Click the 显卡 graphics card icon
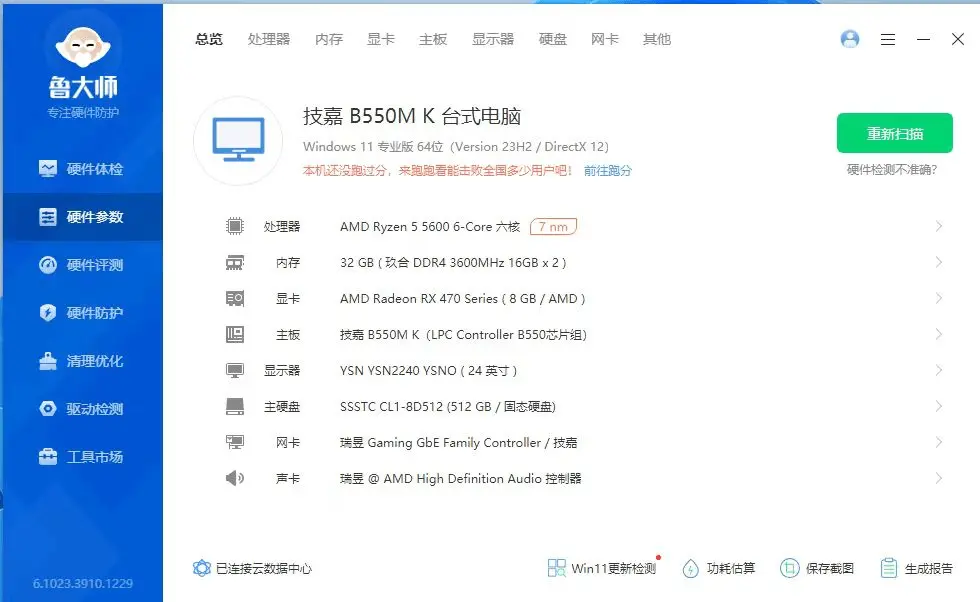Screen dimensions: 980x602 pos(235,299)
